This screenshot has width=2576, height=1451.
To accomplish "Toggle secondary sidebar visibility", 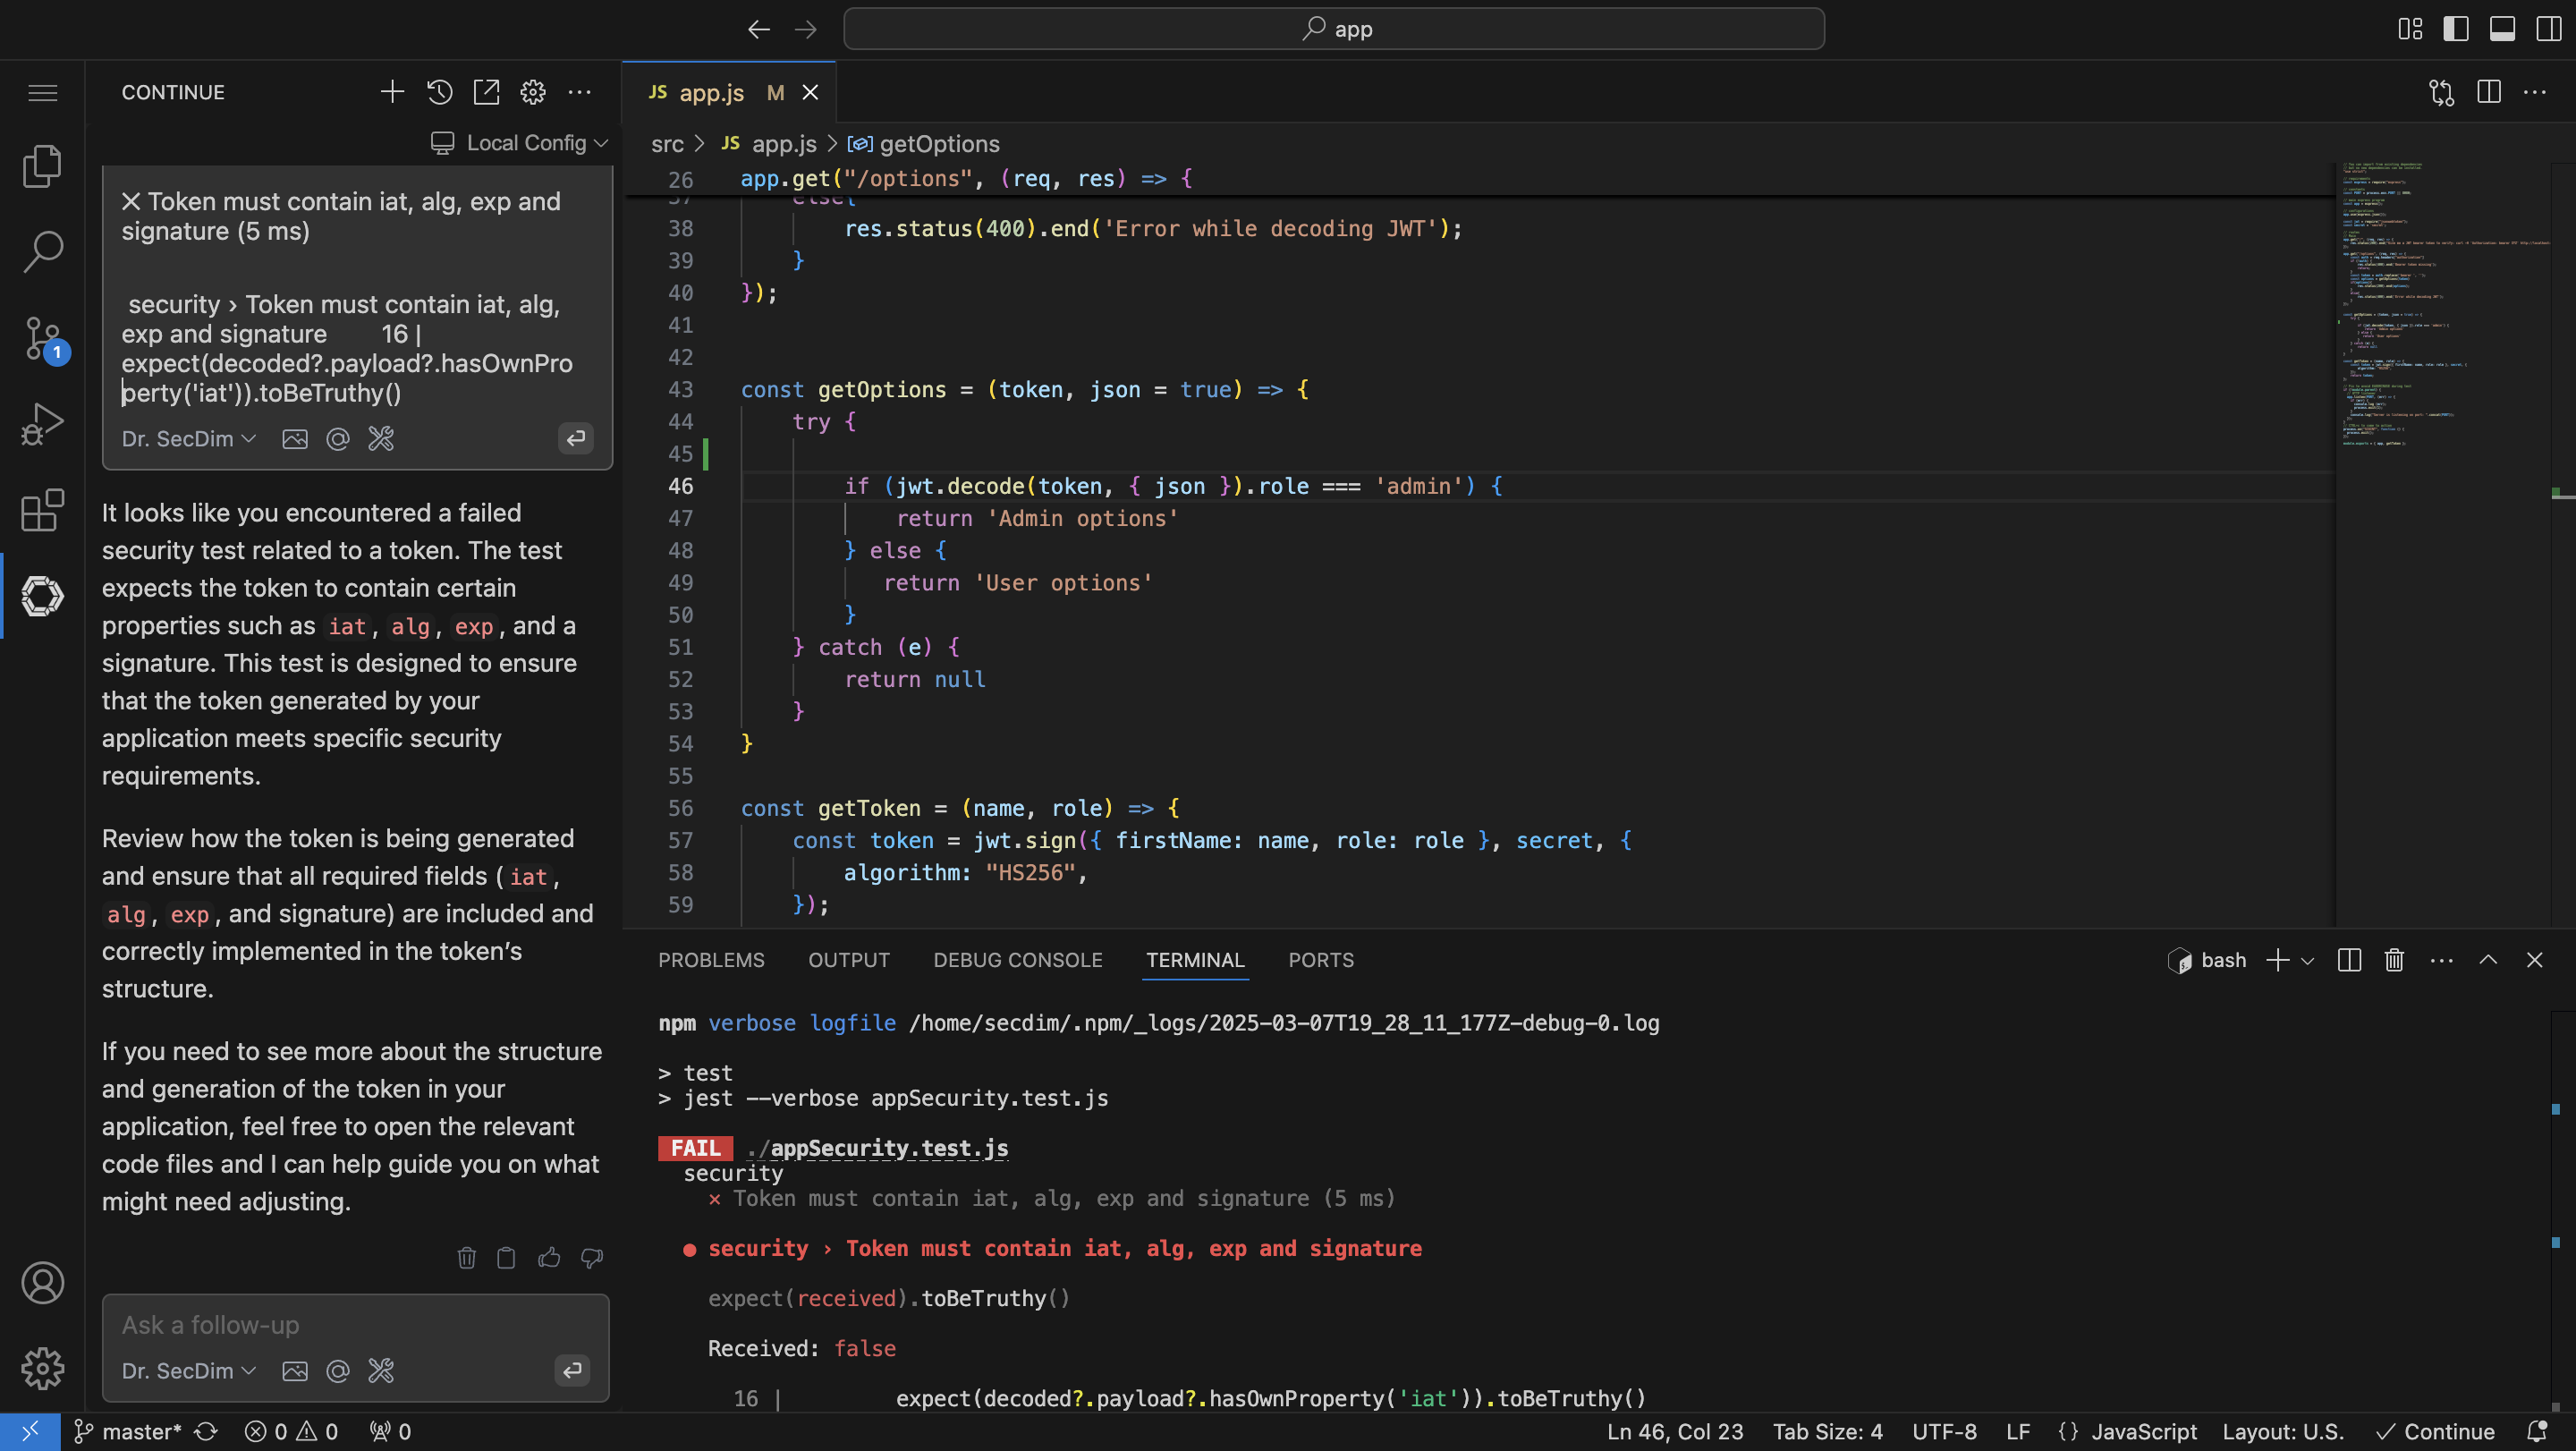I will coord(2548,29).
